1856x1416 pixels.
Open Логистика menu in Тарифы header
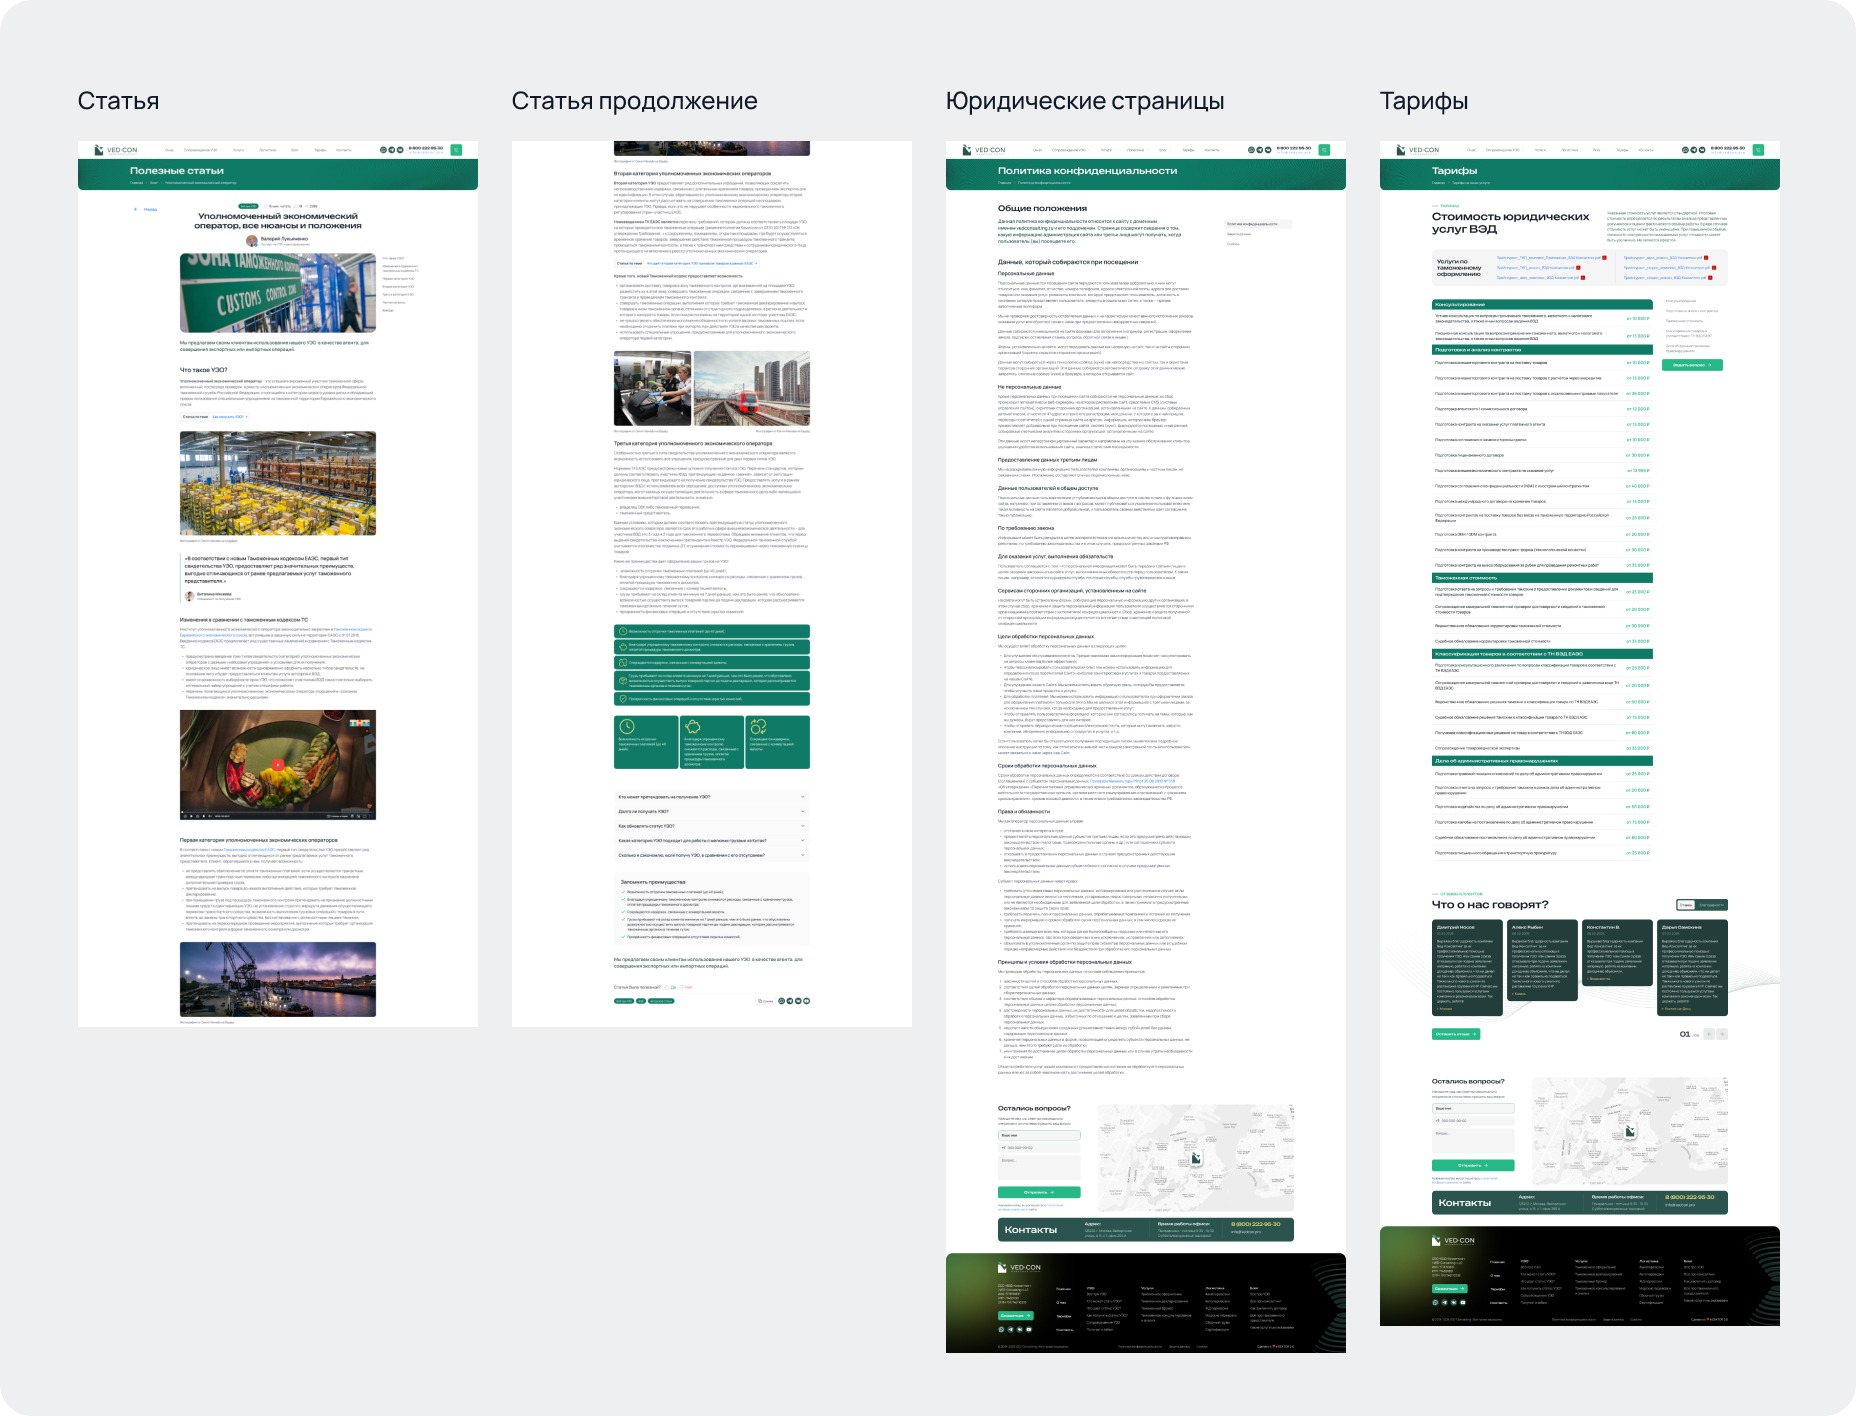[1569, 150]
